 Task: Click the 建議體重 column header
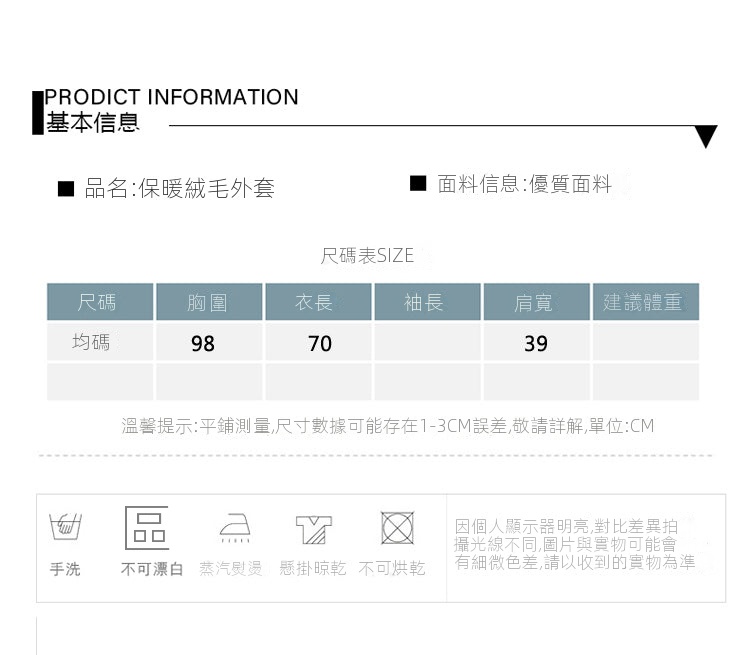[x=646, y=302]
